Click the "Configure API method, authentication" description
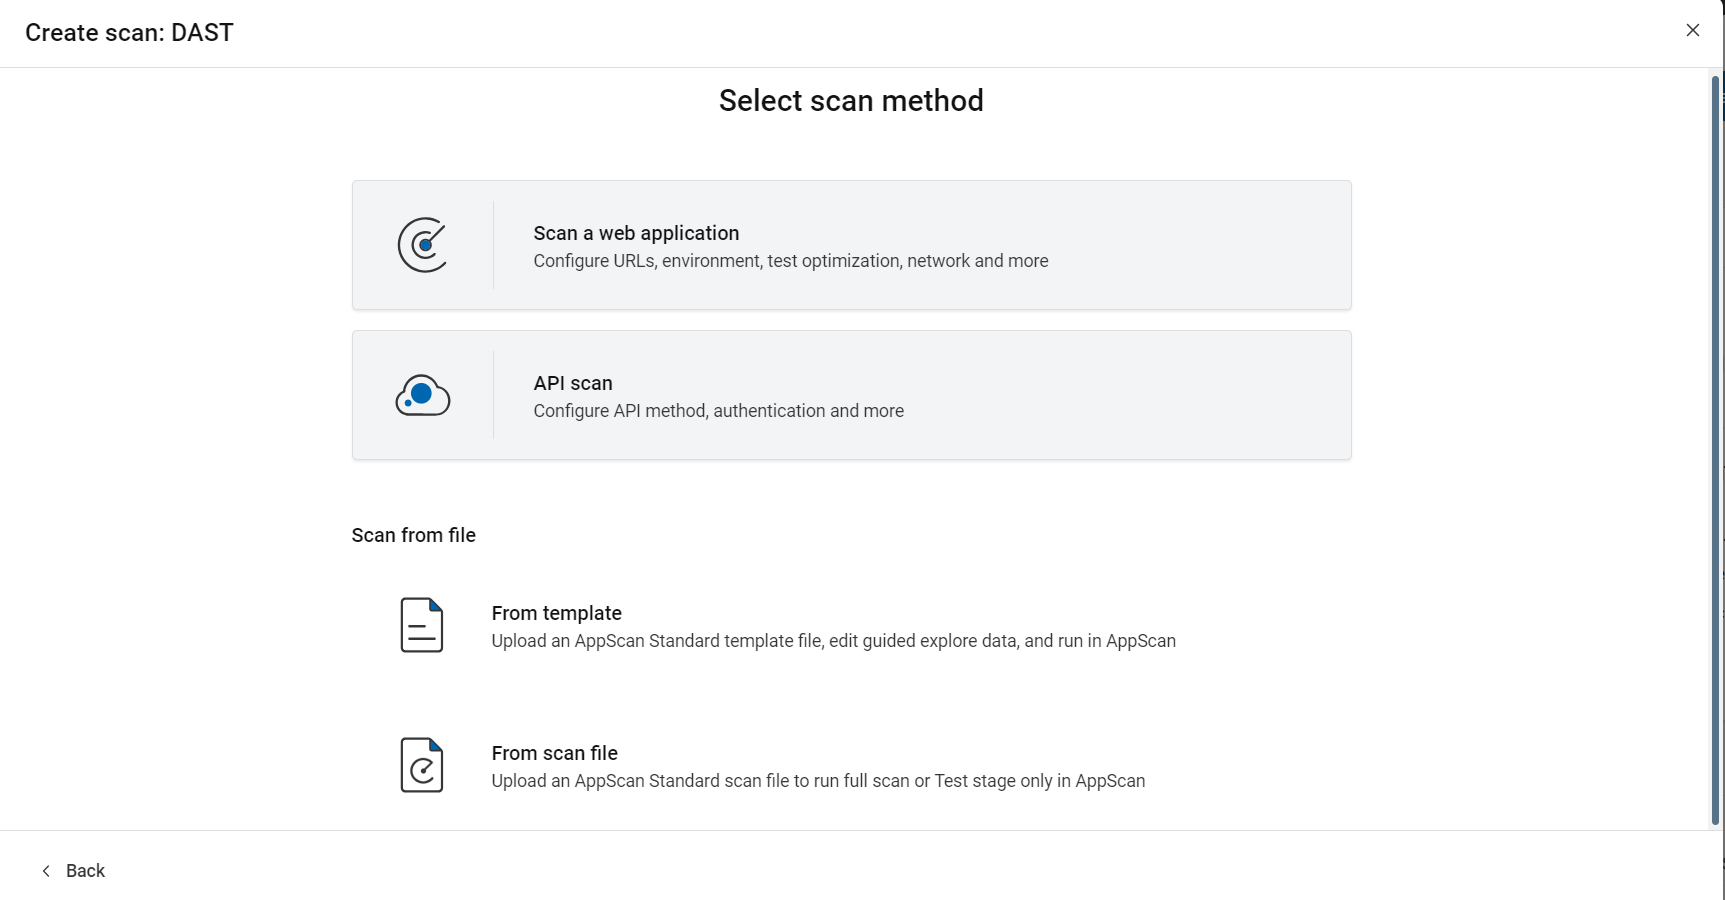 pos(718,411)
